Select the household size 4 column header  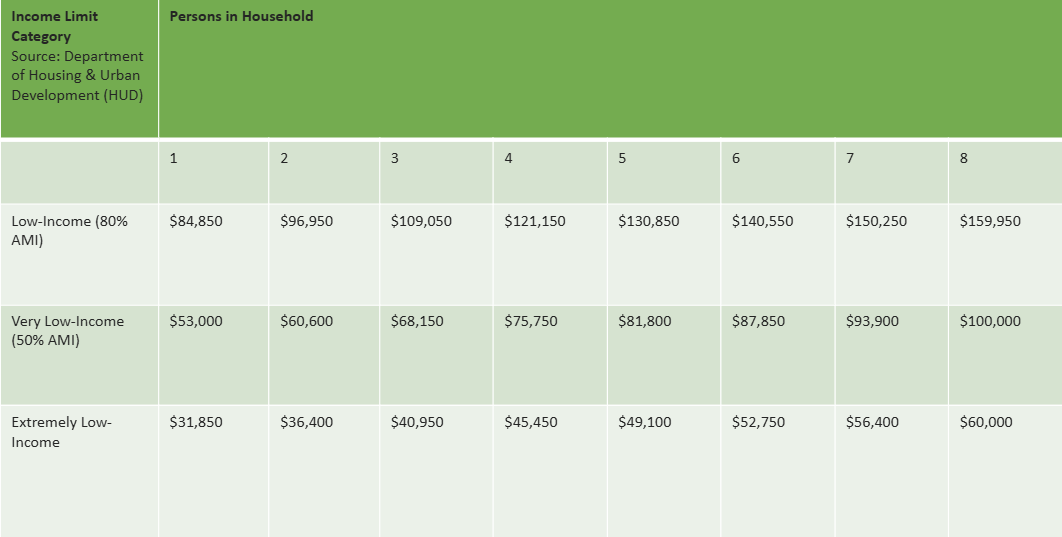coord(509,160)
